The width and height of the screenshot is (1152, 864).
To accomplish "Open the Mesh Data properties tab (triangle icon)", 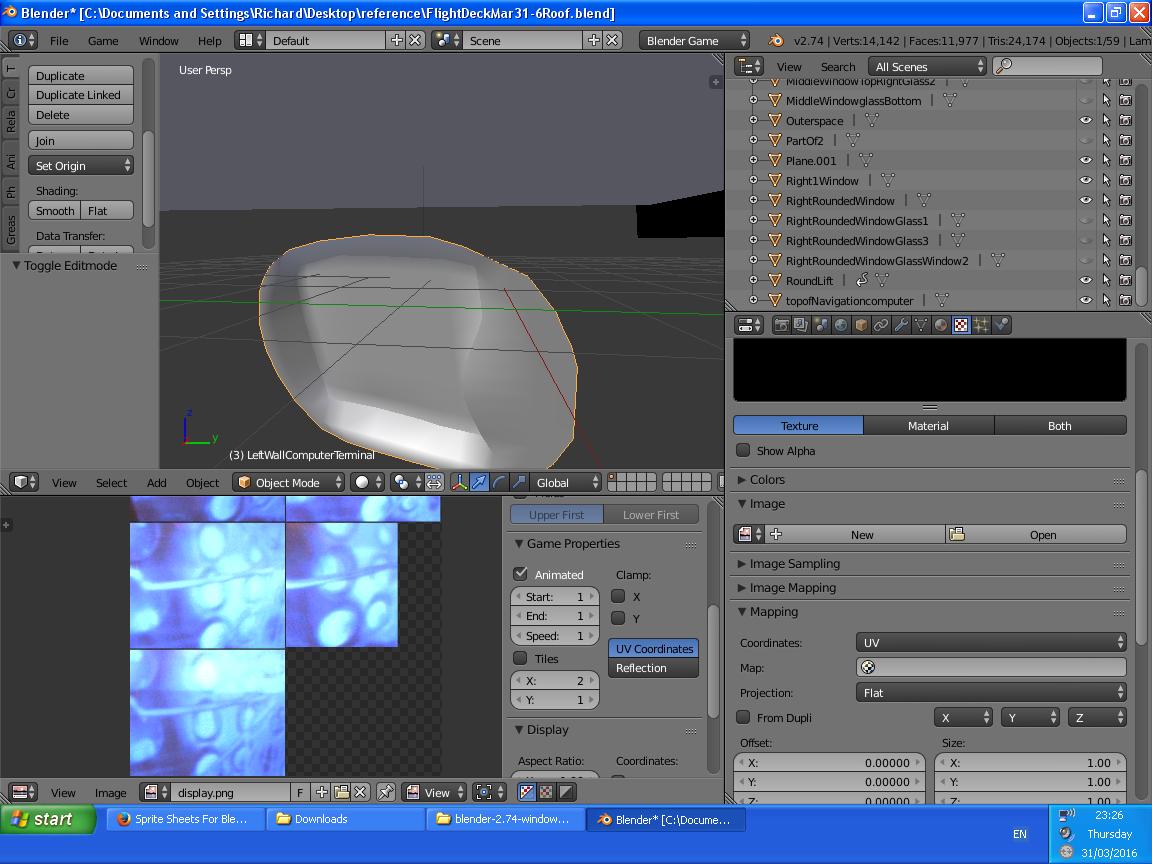I will (x=921, y=325).
